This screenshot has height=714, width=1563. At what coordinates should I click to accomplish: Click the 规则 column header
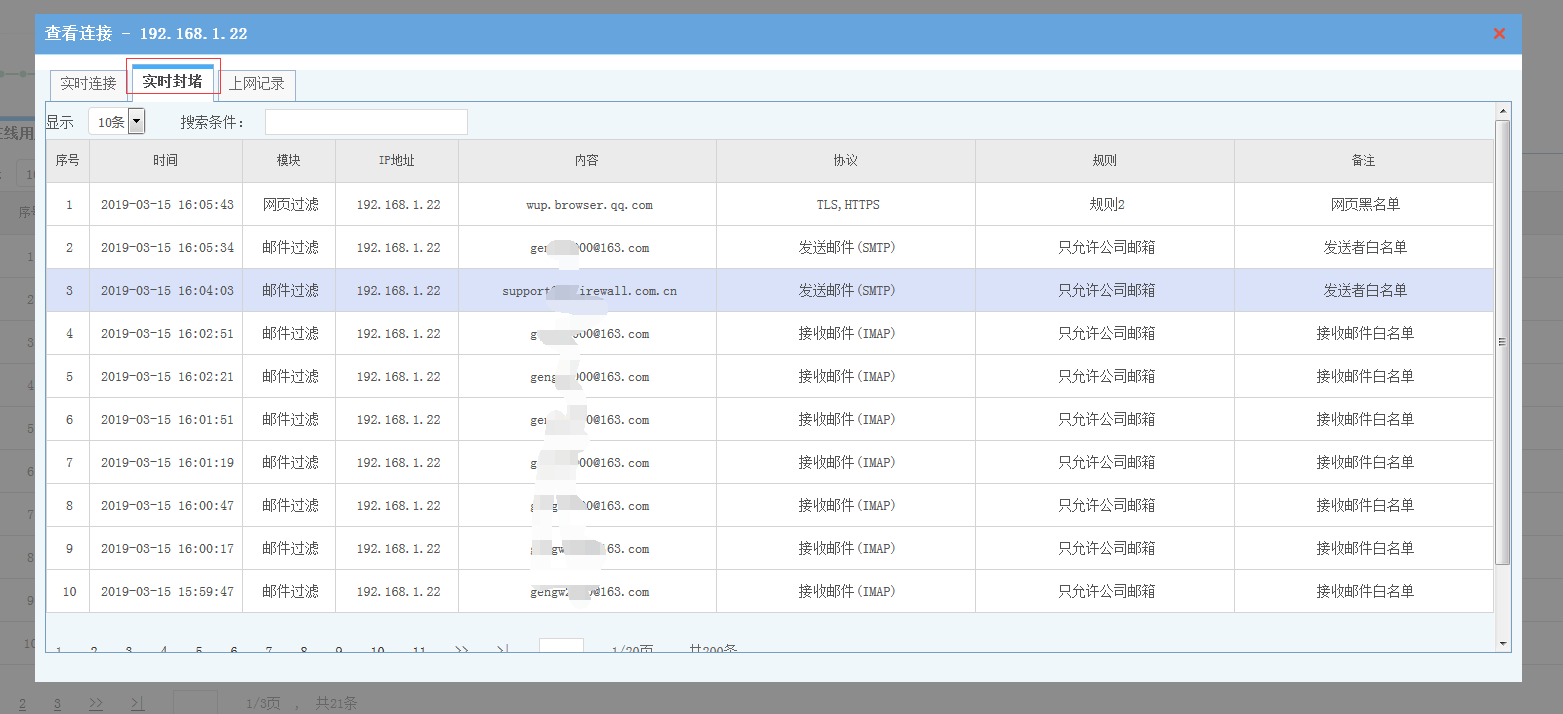[x=1105, y=161]
